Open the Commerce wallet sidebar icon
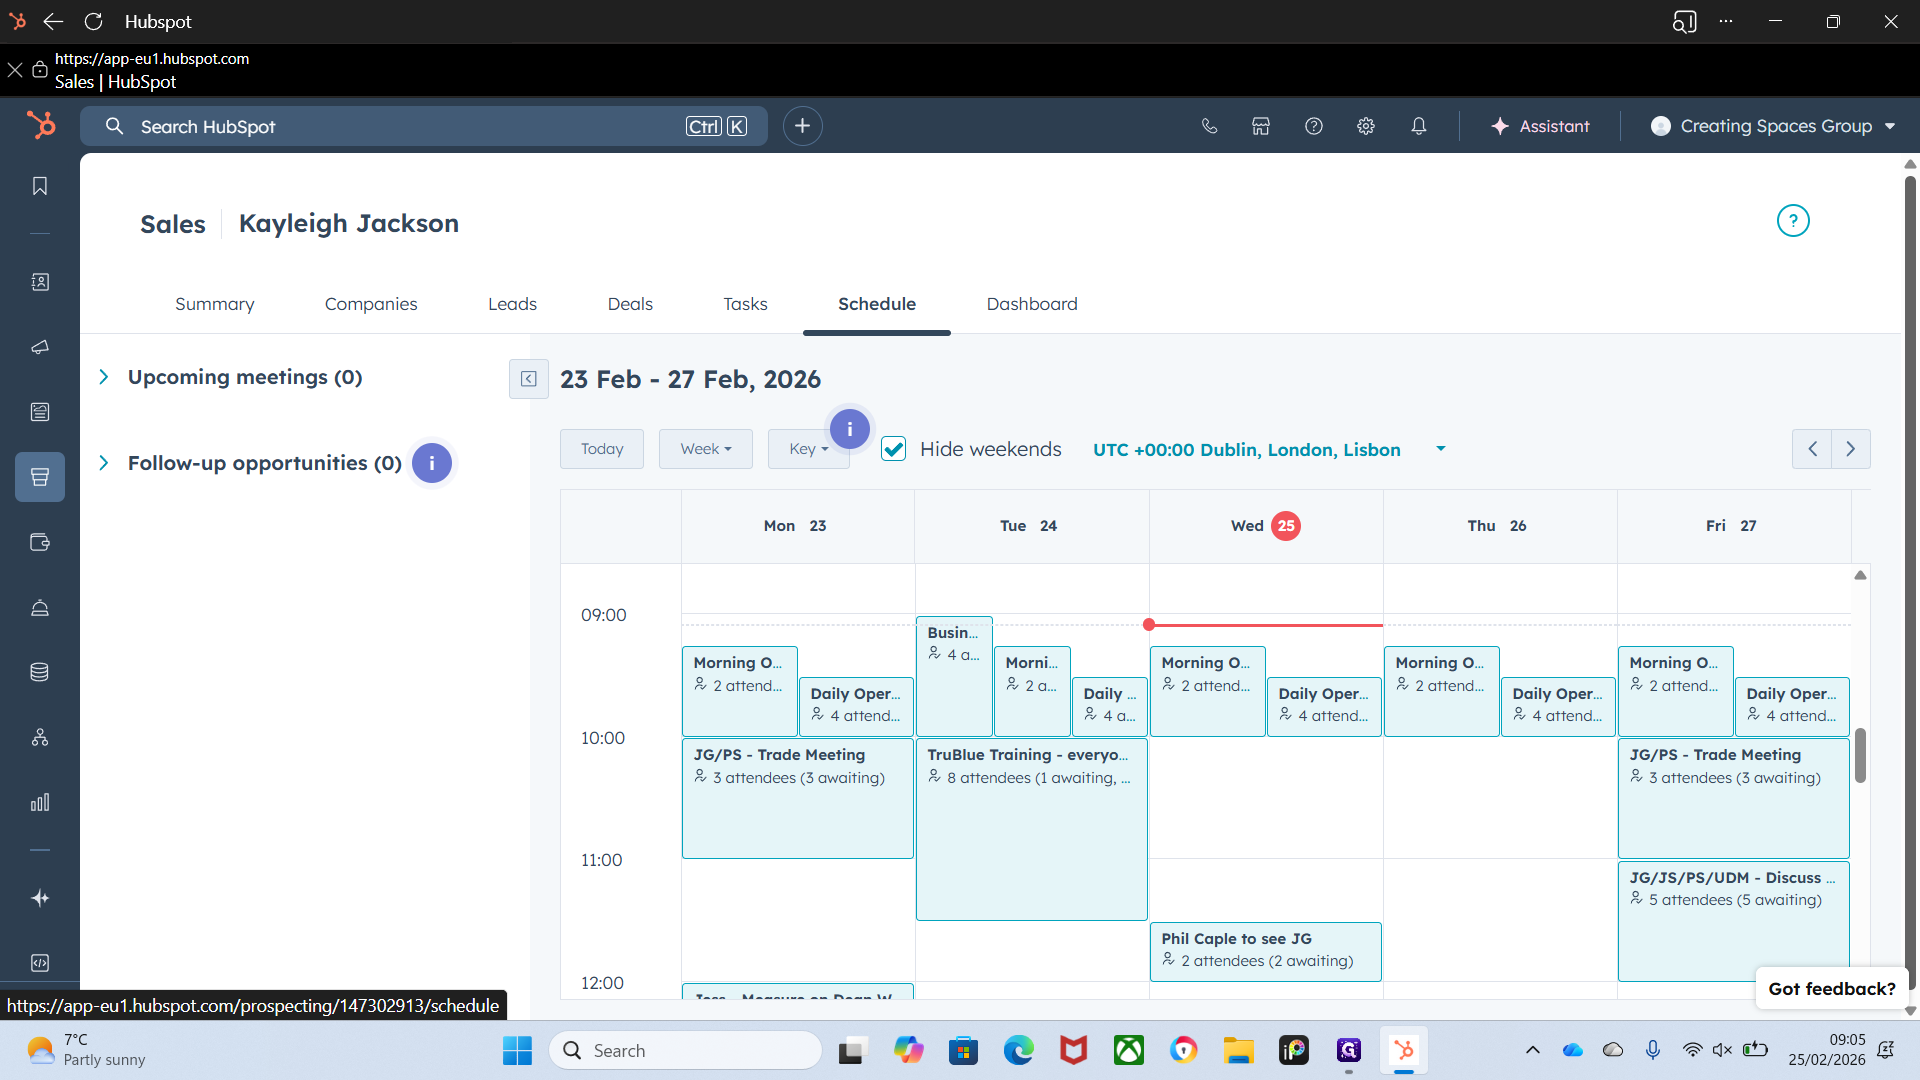Viewport: 1920px width, 1080px height. point(40,542)
